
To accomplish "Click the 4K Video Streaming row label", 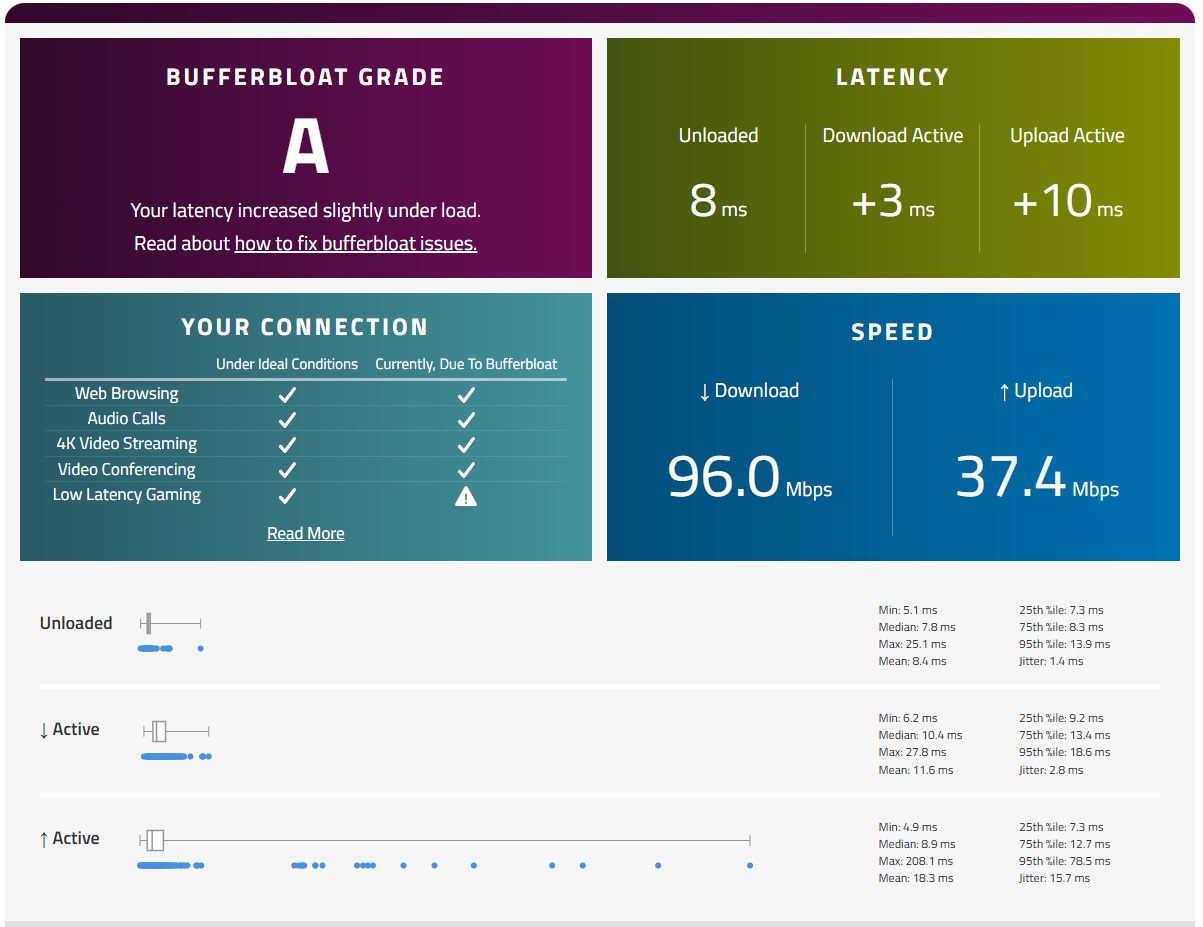I will pos(127,444).
